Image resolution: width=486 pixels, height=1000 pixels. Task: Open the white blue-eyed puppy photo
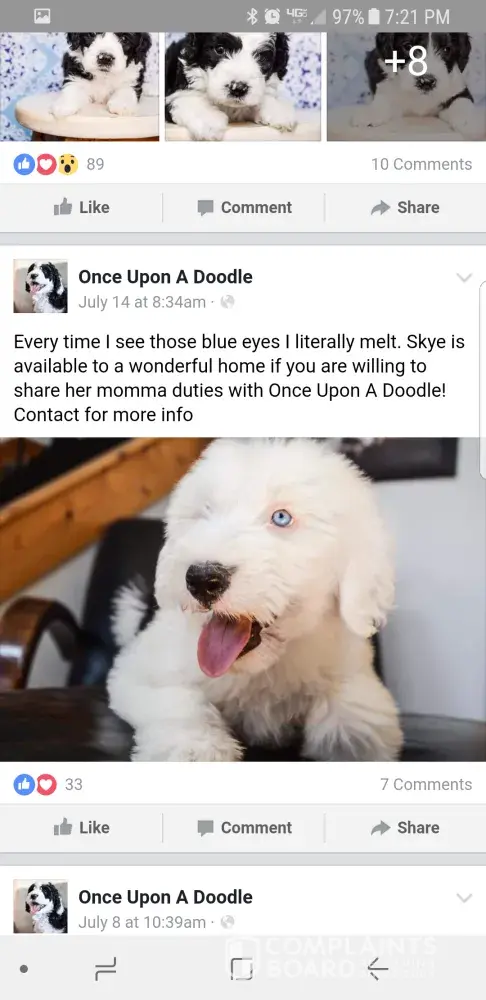[243, 599]
